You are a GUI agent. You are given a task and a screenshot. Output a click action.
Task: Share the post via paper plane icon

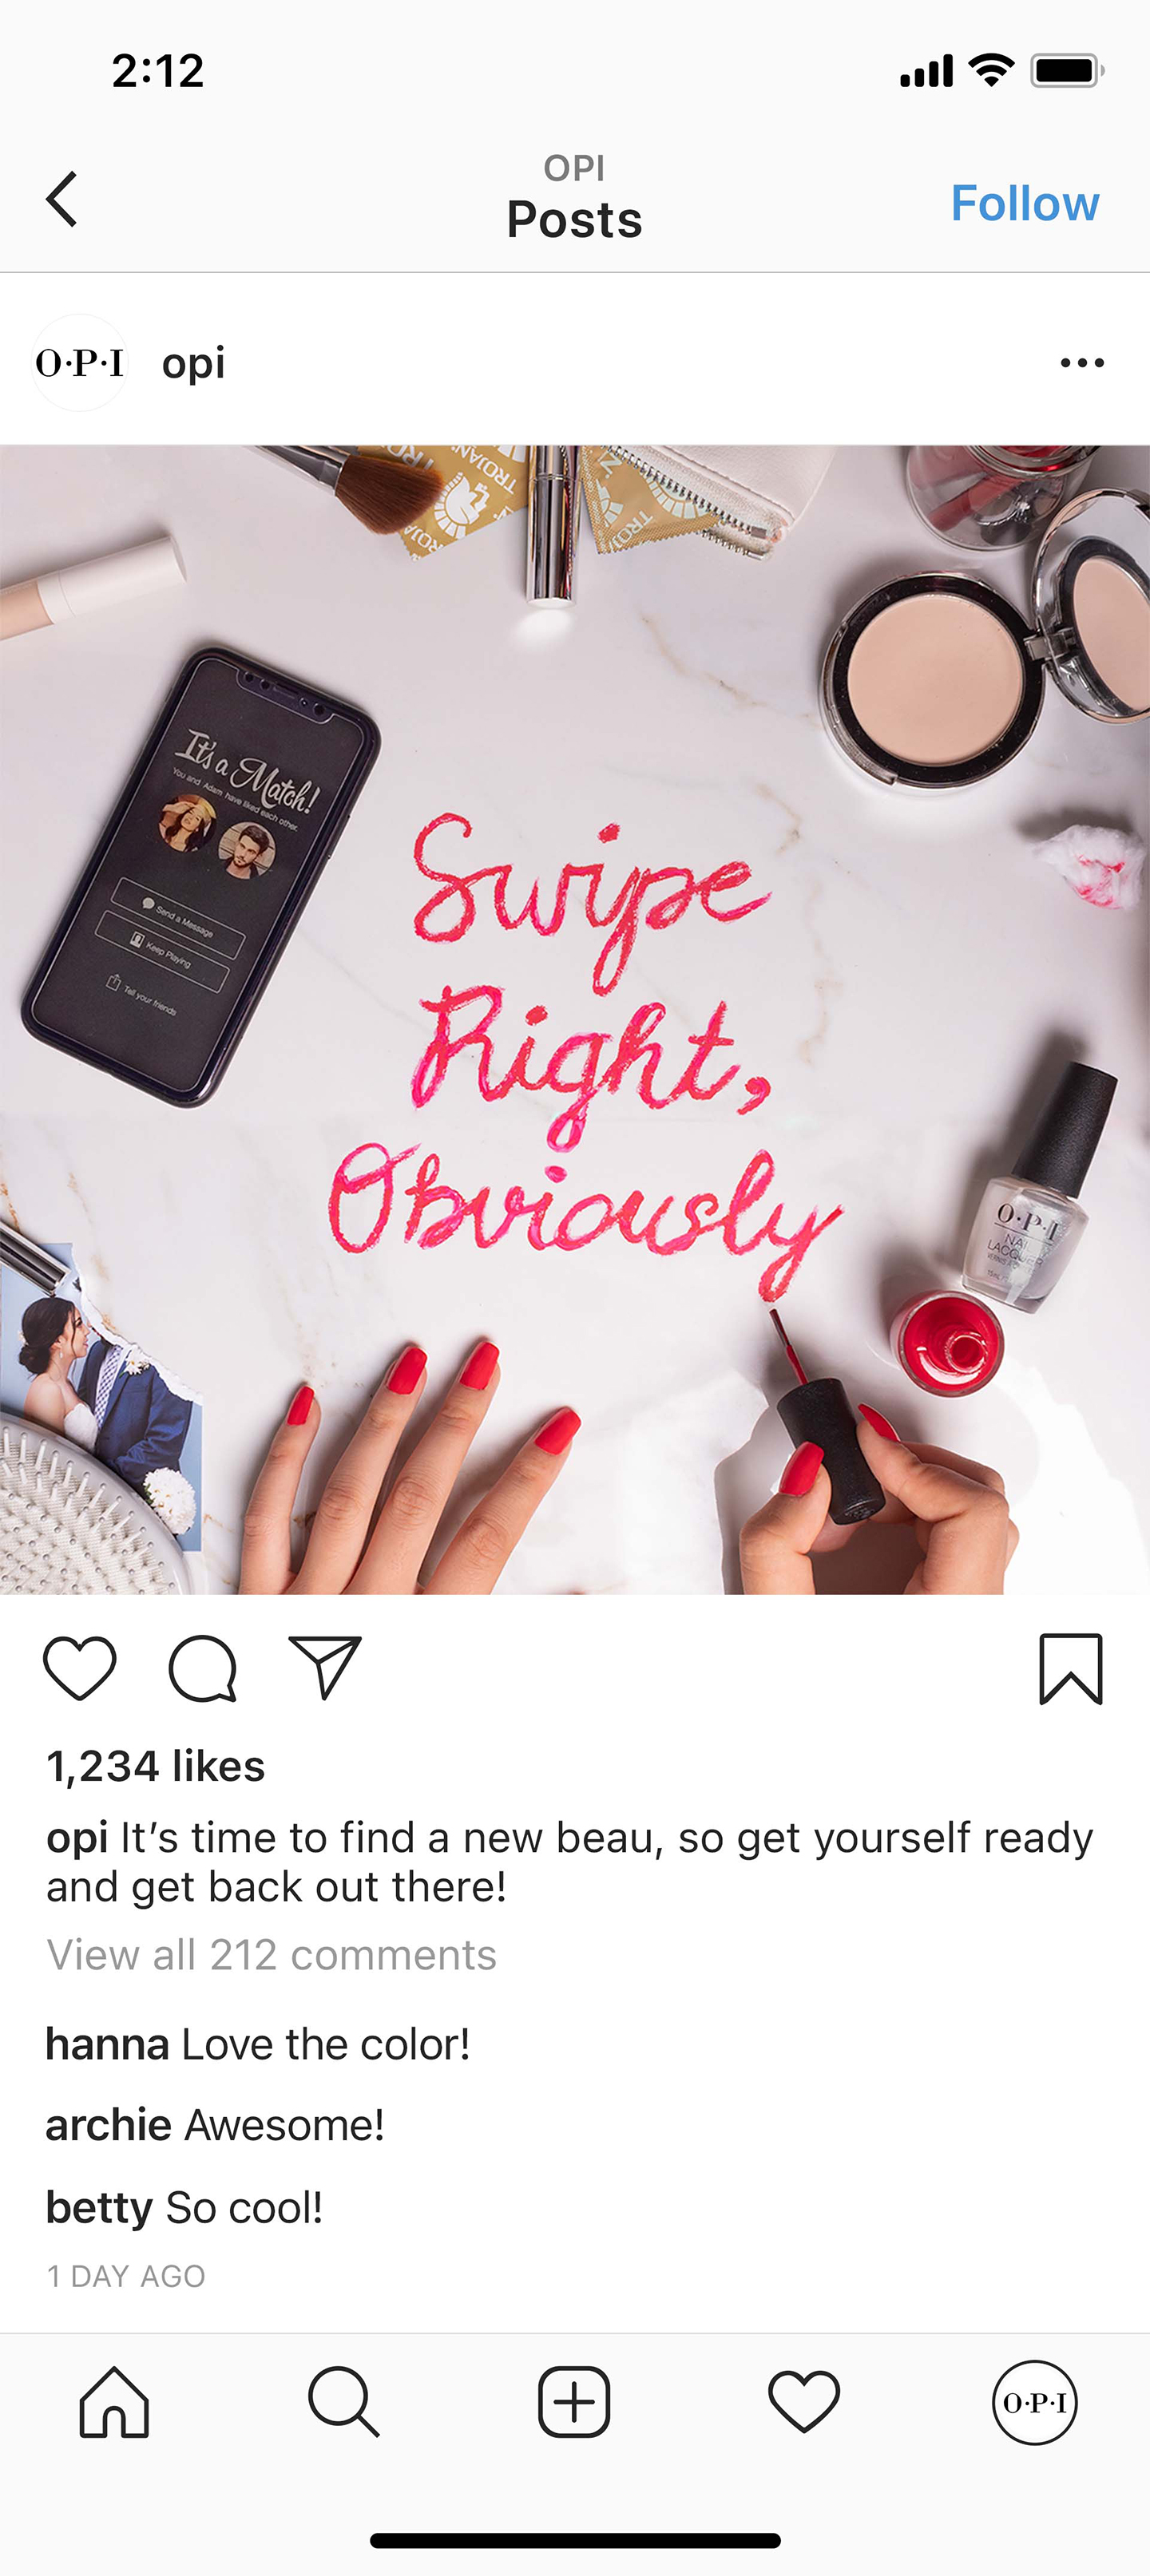pos(325,1667)
